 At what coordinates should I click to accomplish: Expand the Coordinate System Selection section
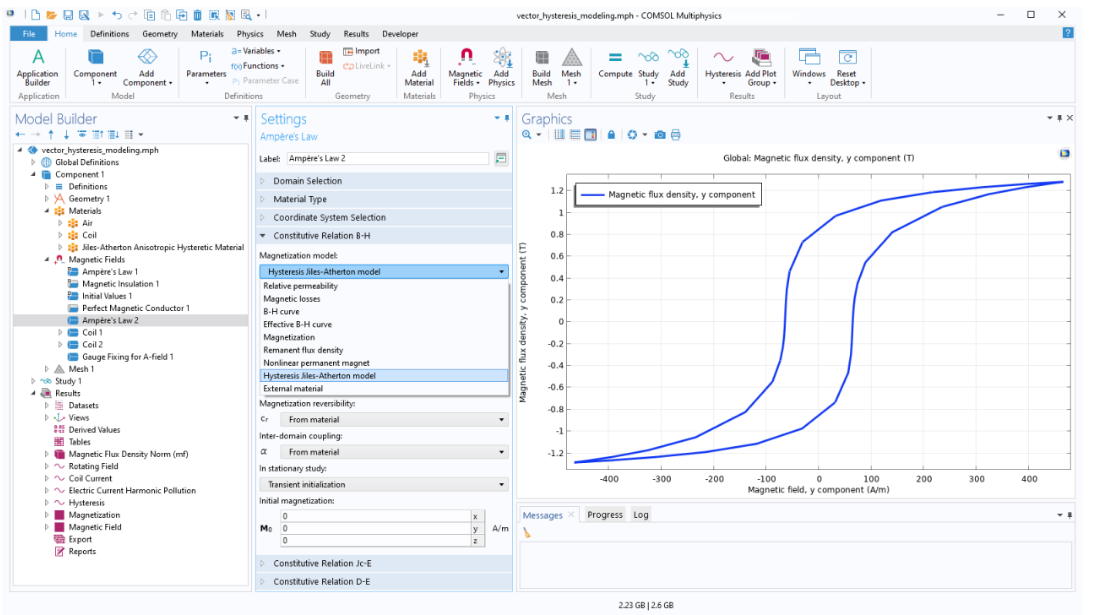coord(384,218)
